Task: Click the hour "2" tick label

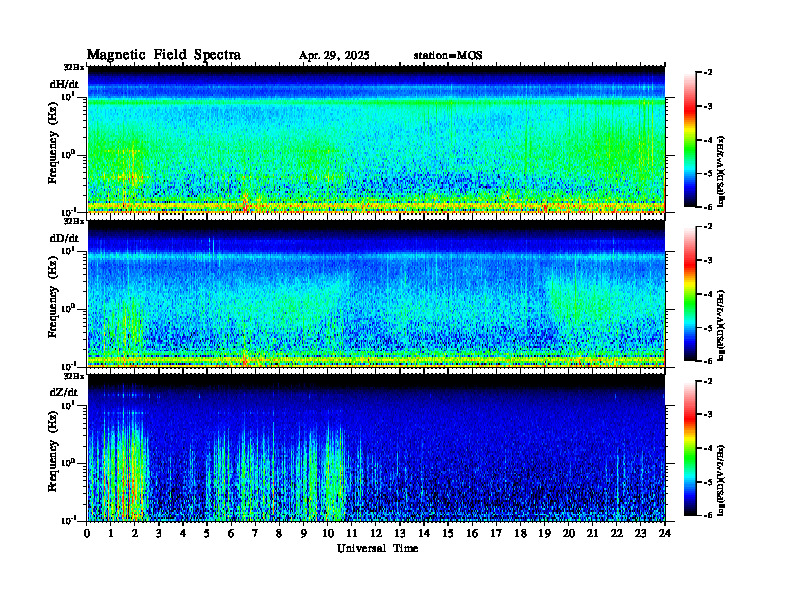Action: click(x=135, y=533)
